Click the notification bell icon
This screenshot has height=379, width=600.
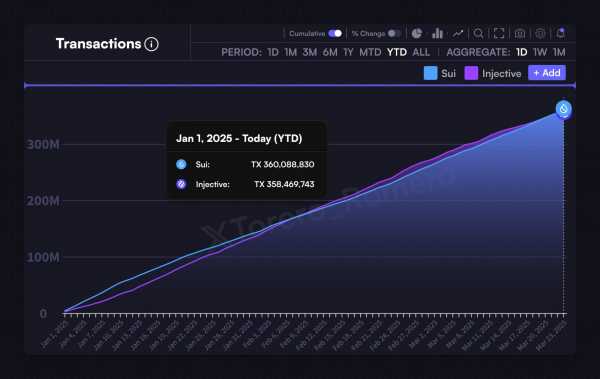click(561, 34)
